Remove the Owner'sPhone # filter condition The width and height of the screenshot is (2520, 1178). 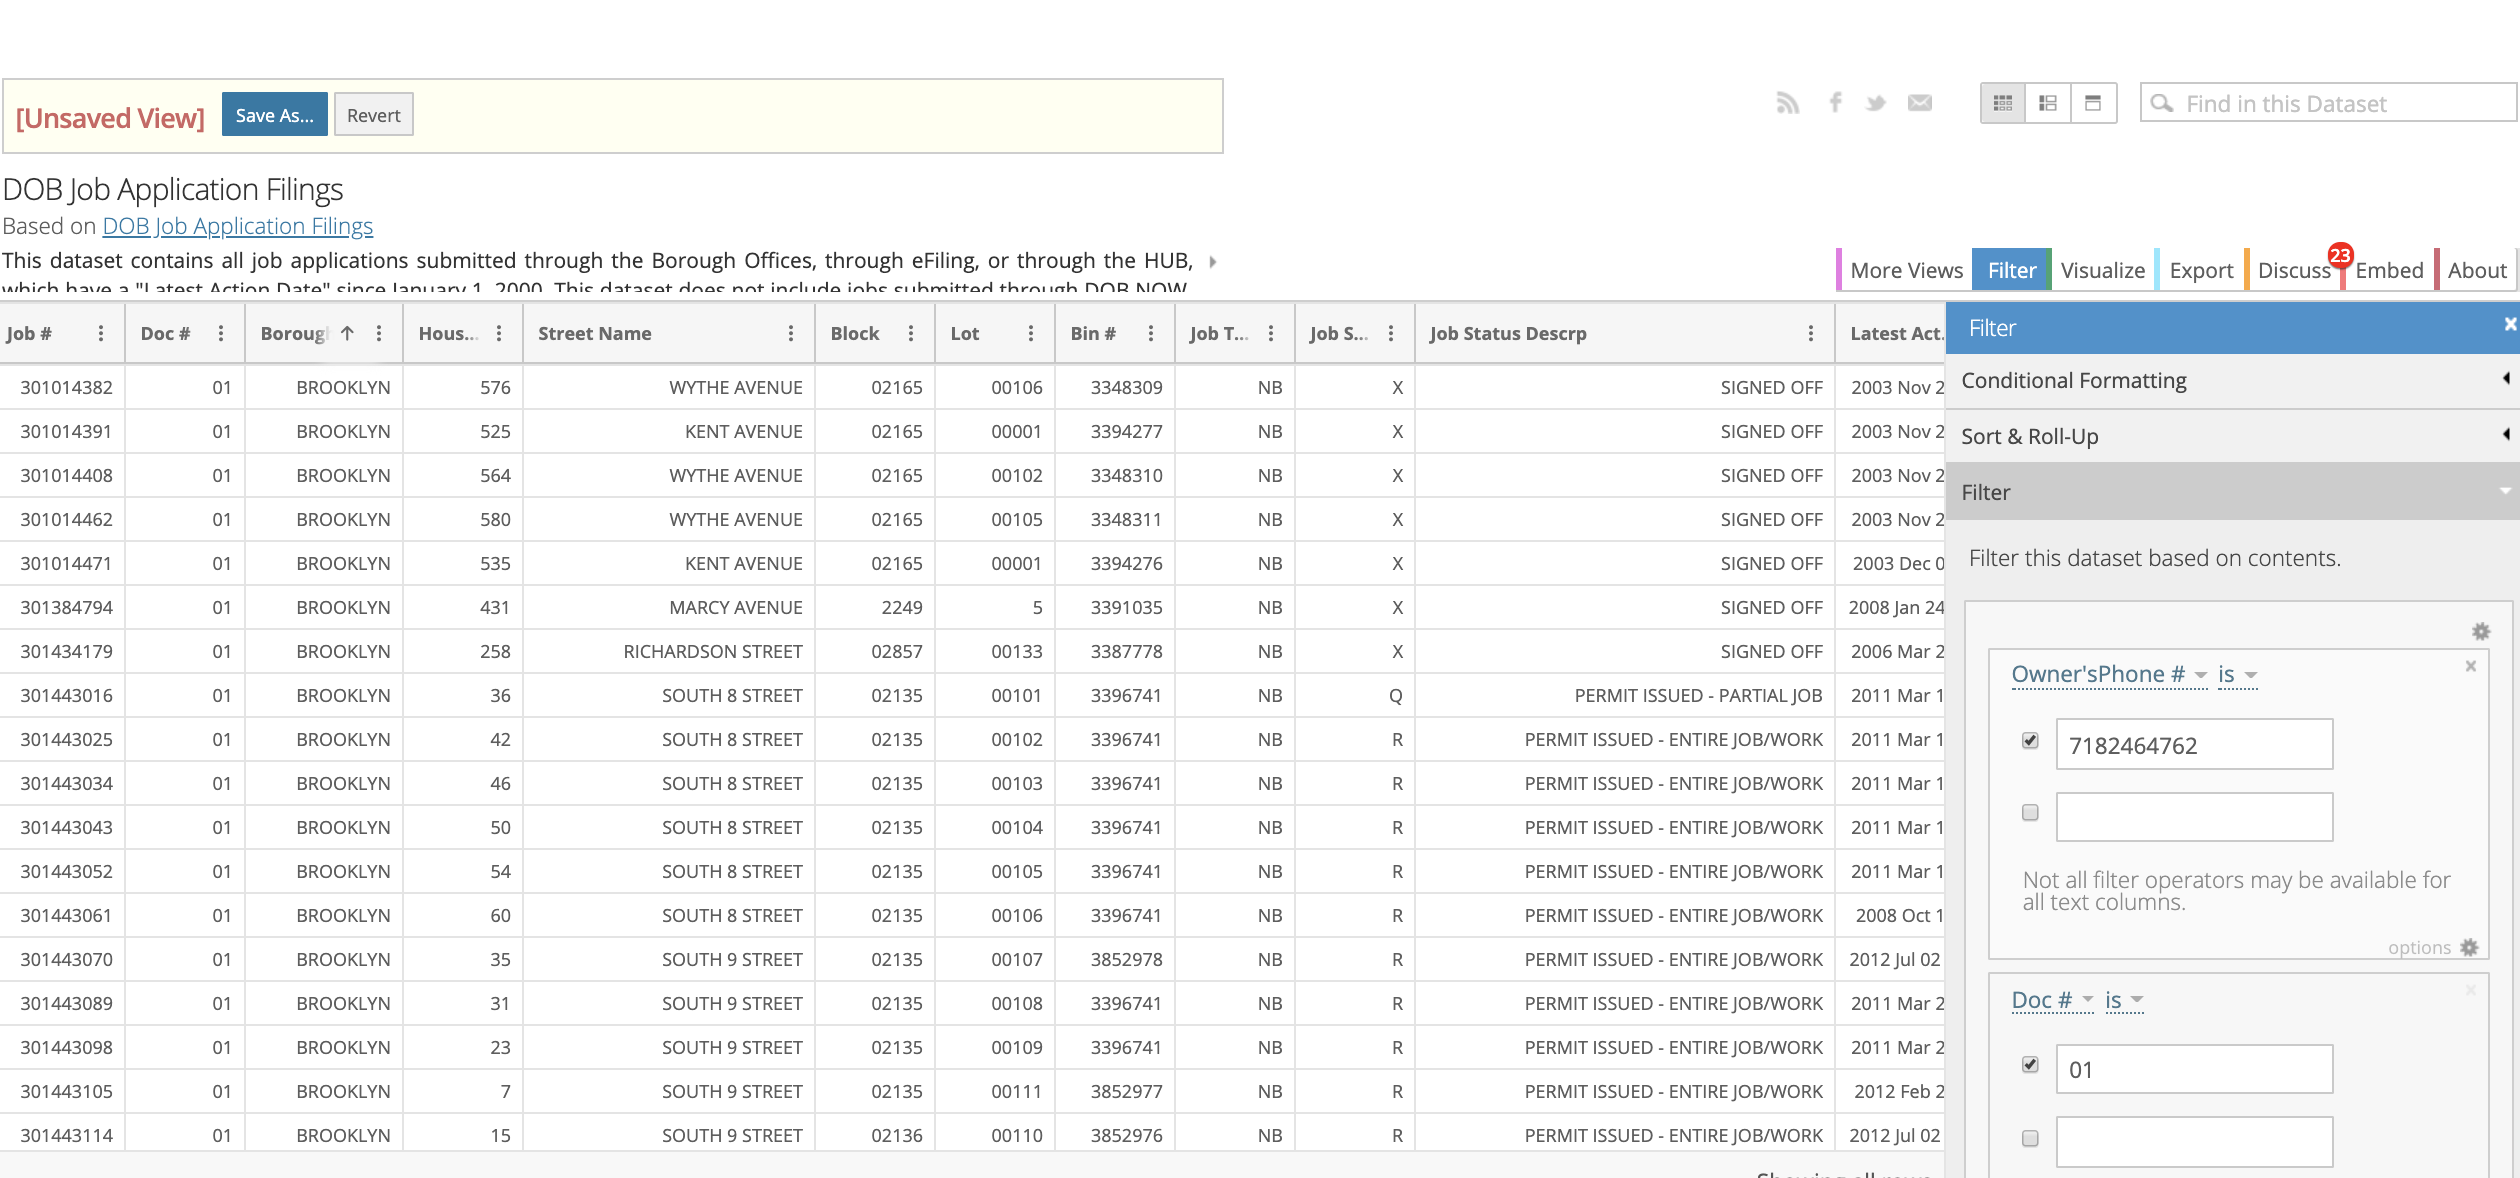[x=2471, y=666]
